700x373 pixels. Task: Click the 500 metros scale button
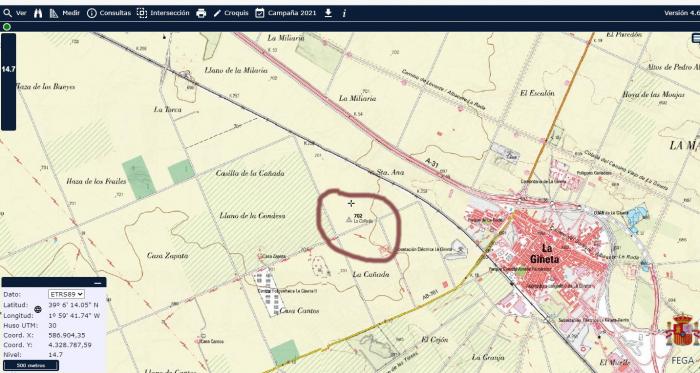tap(31, 365)
